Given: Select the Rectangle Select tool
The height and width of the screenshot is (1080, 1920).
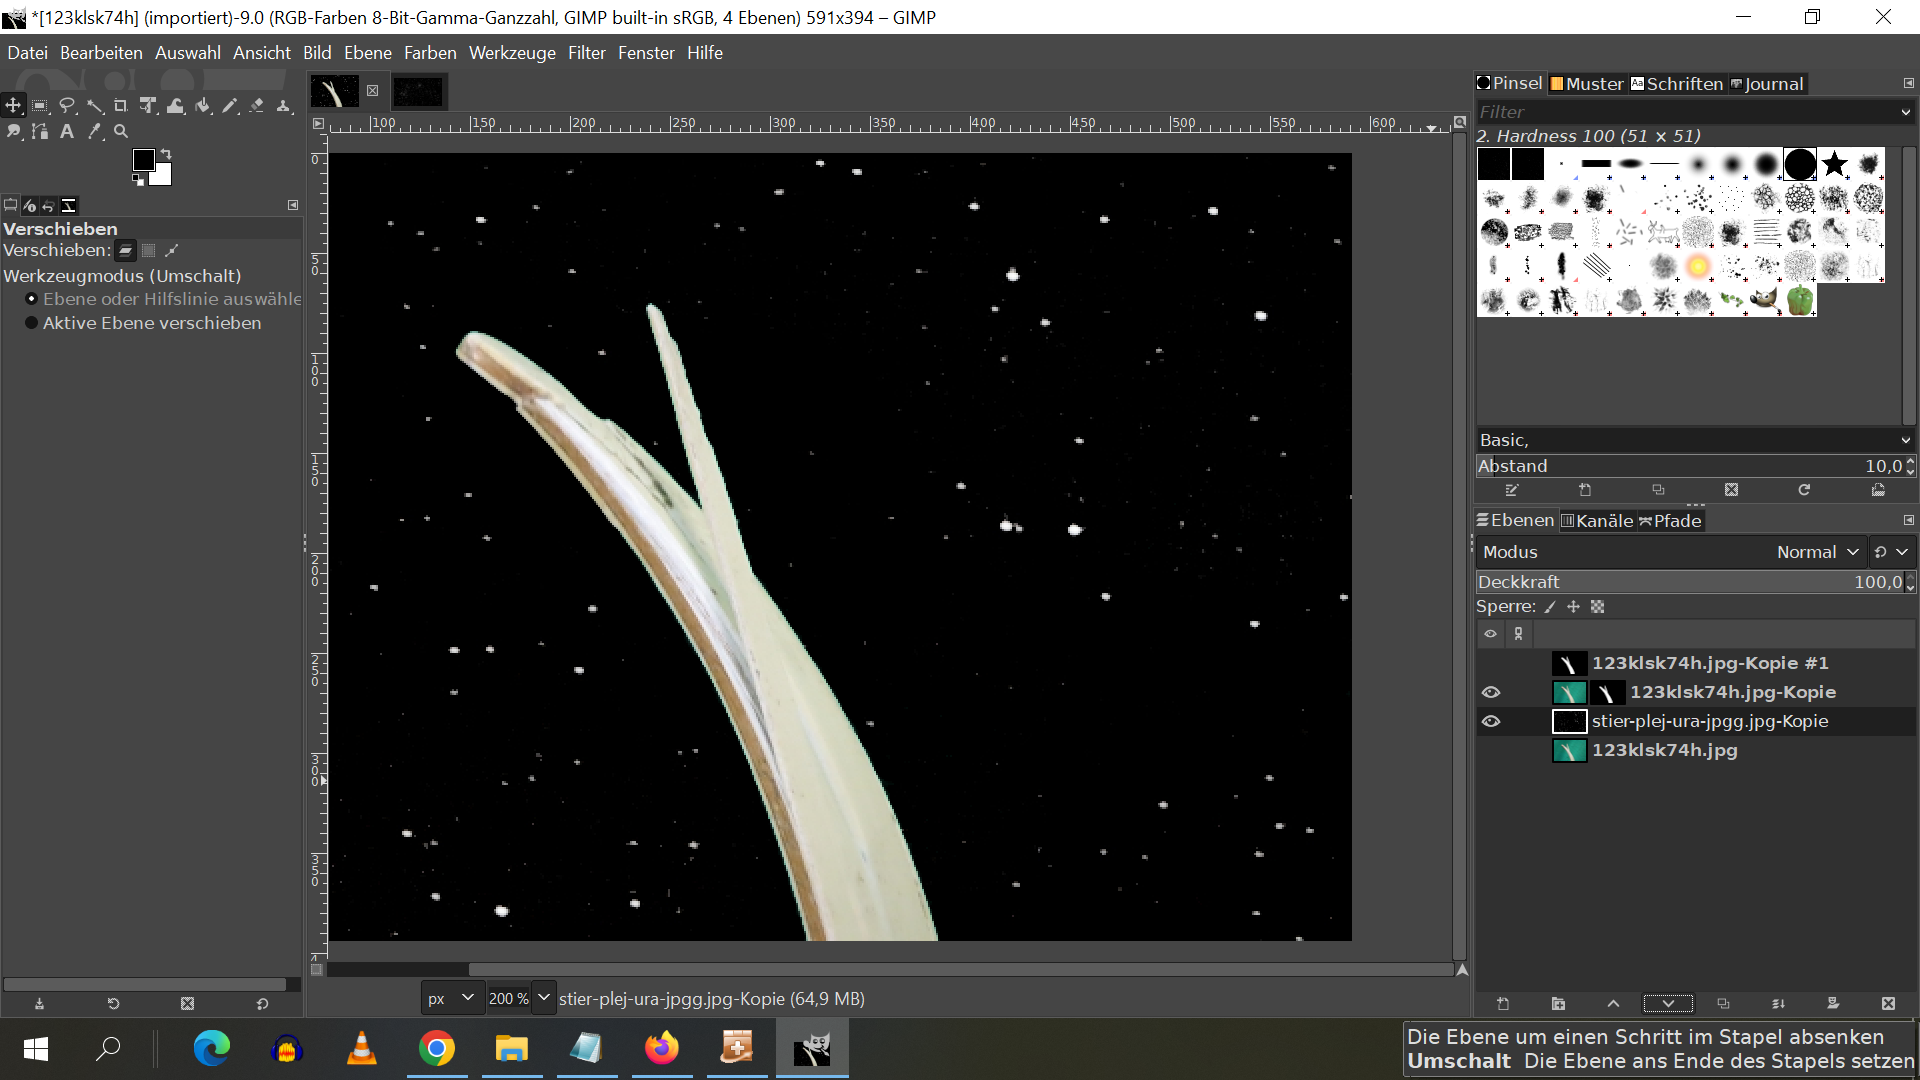Looking at the screenshot, I should [x=40, y=105].
